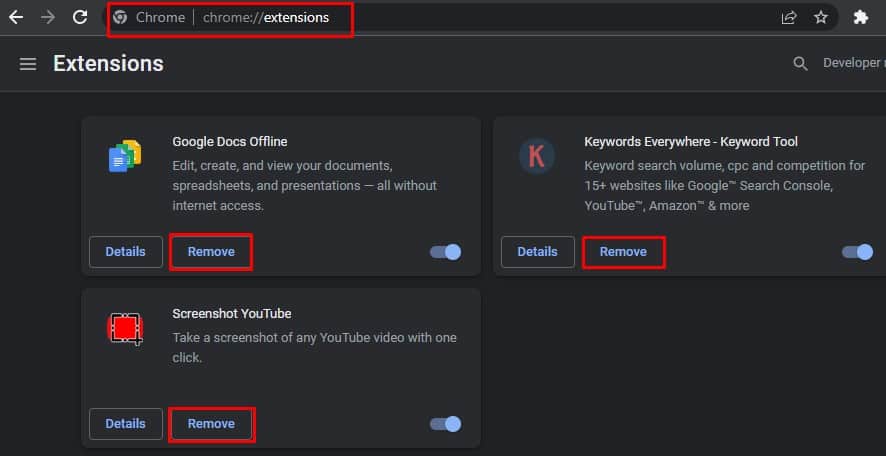Turn off the Keywords Everywhere toggle
This screenshot has height=456, width=886.
pos(858,252)
